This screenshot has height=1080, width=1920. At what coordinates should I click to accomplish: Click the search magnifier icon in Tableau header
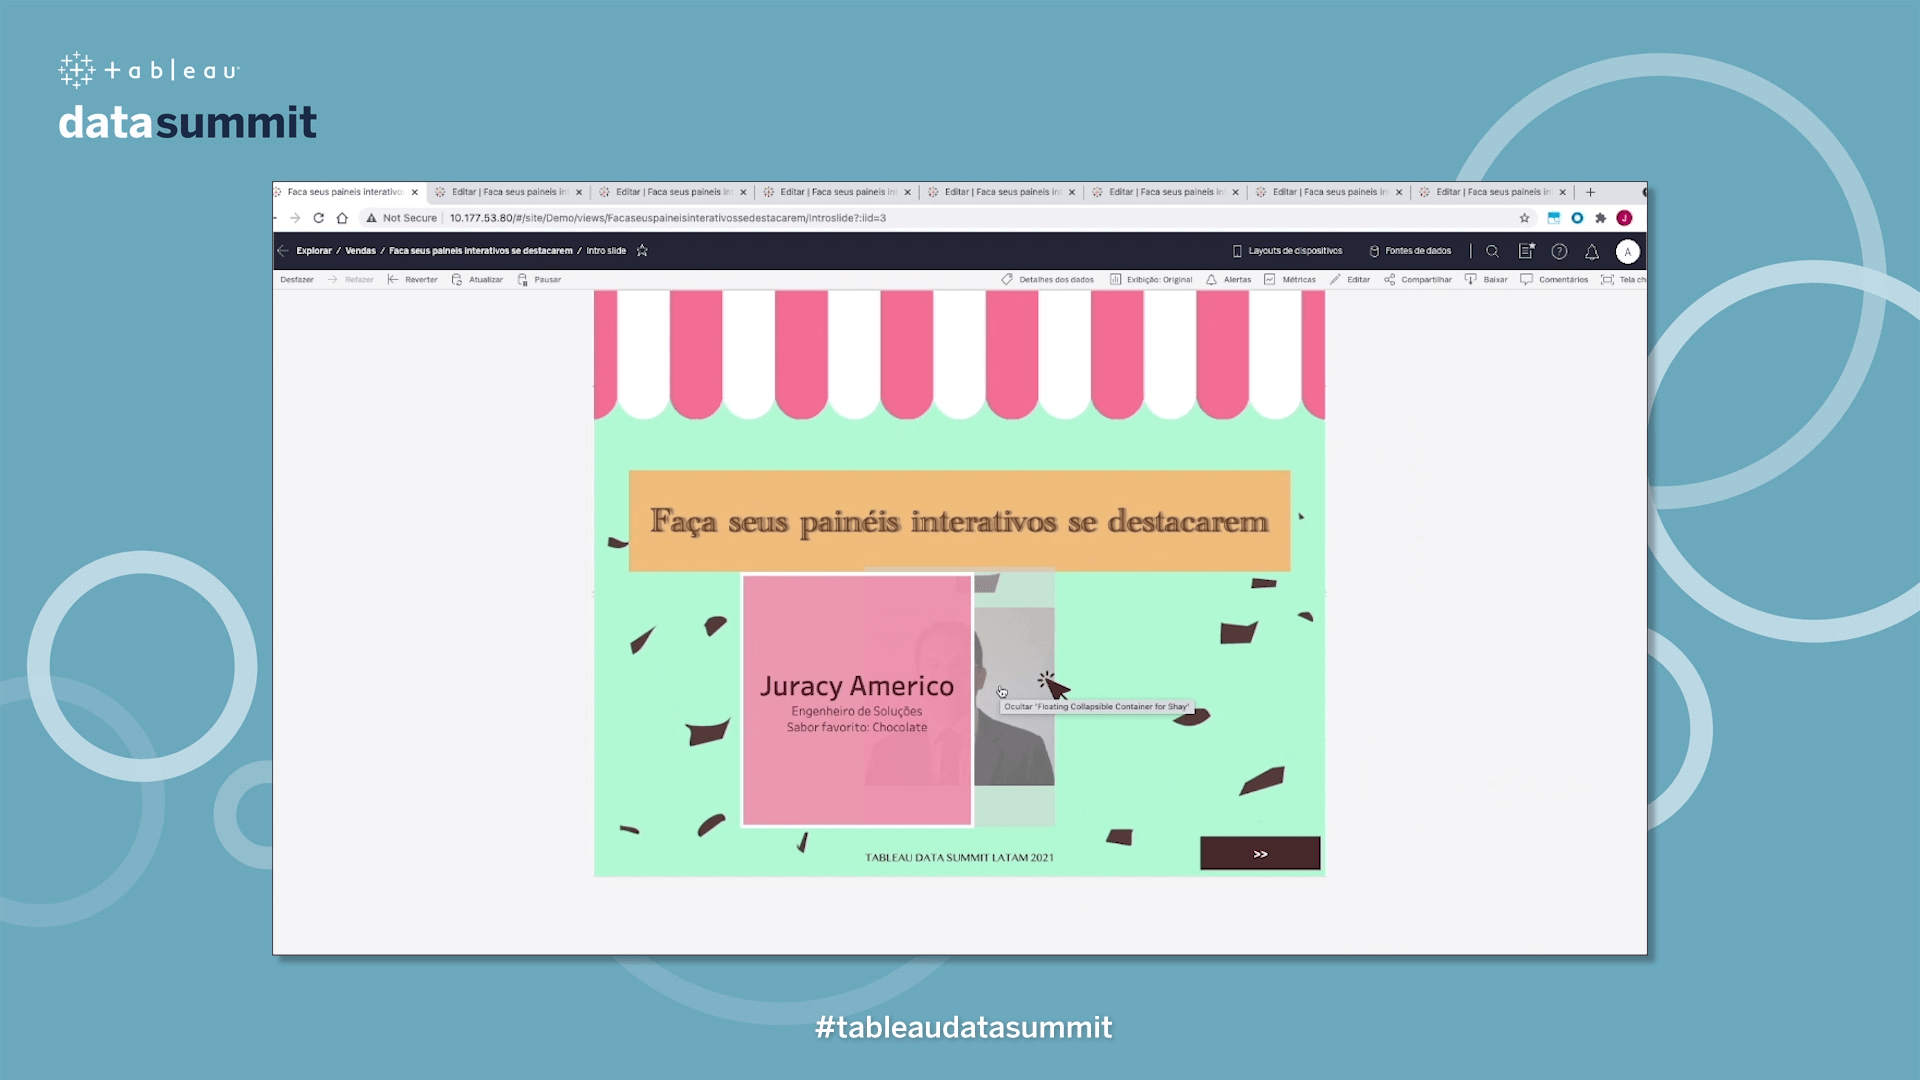click(x=1492, y=251)
